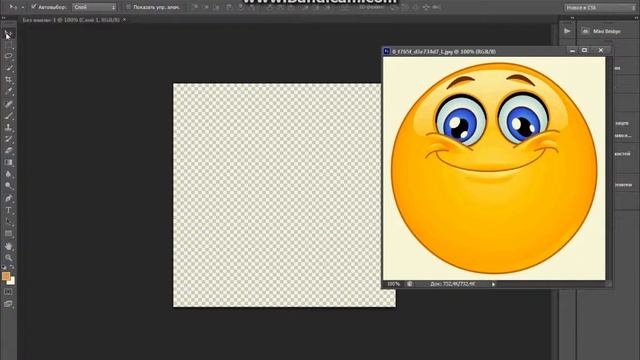This screenshot has height=360, width=640.
Task: Close the untitled document tab
Action: [x=124, y=20]
